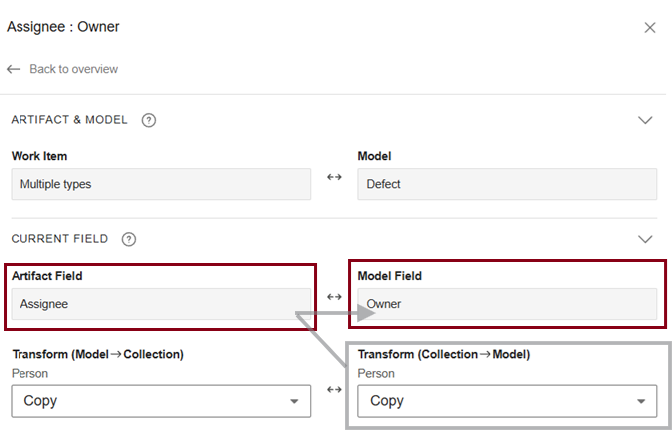Image resolution: width=672 pixels, height=440 pixels.
Task: Select the Model field showing Defect
Action: tap(507, 184)
